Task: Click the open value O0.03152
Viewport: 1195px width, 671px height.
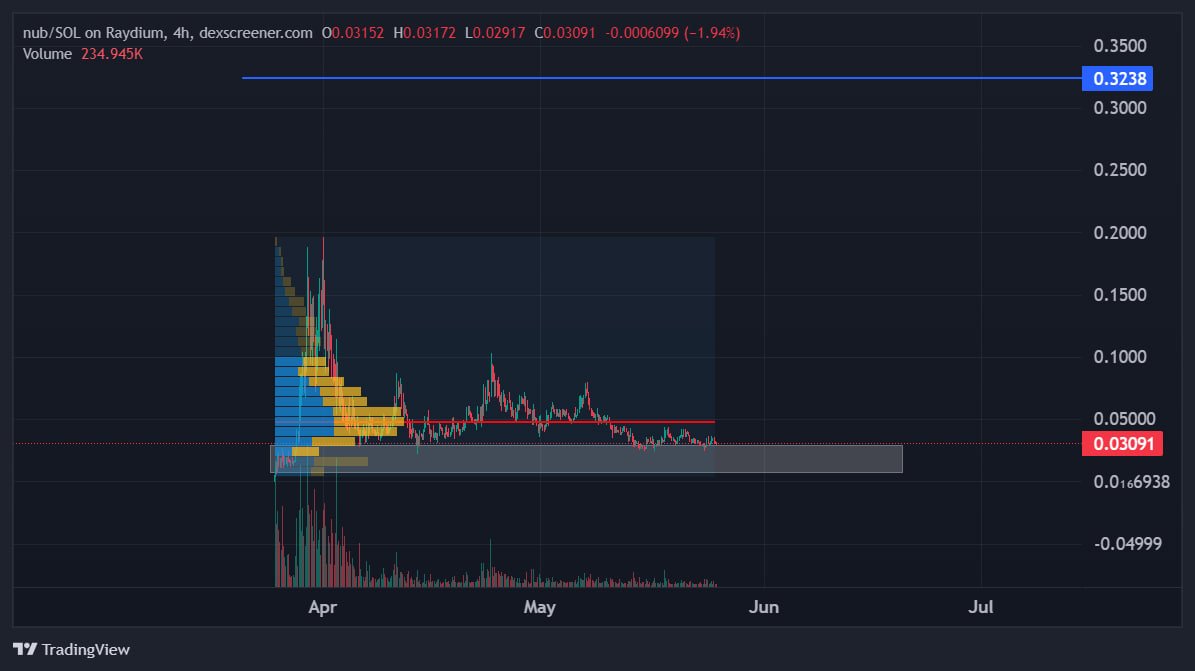Action: pos(353,33)
